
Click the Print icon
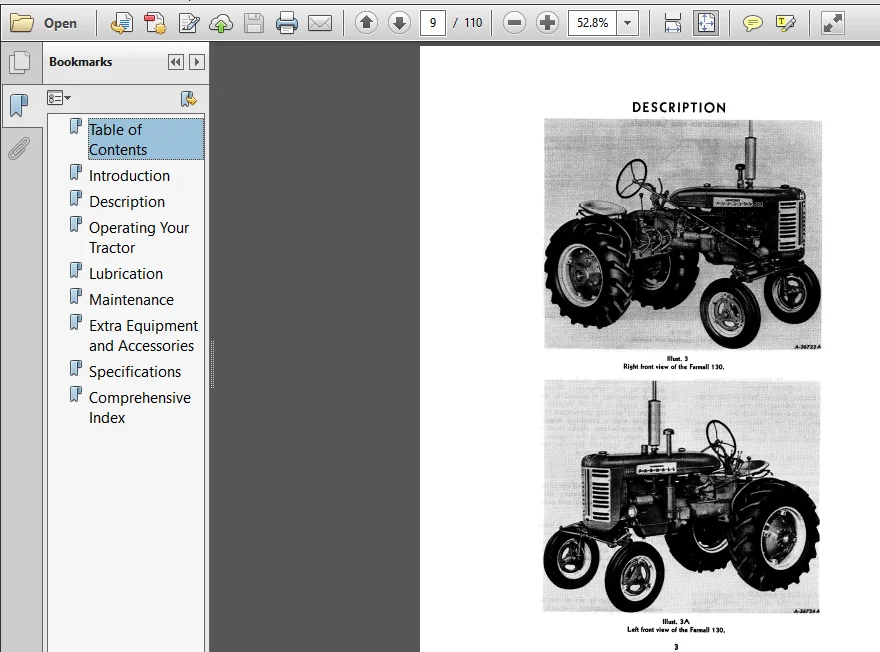pos(287,23)
